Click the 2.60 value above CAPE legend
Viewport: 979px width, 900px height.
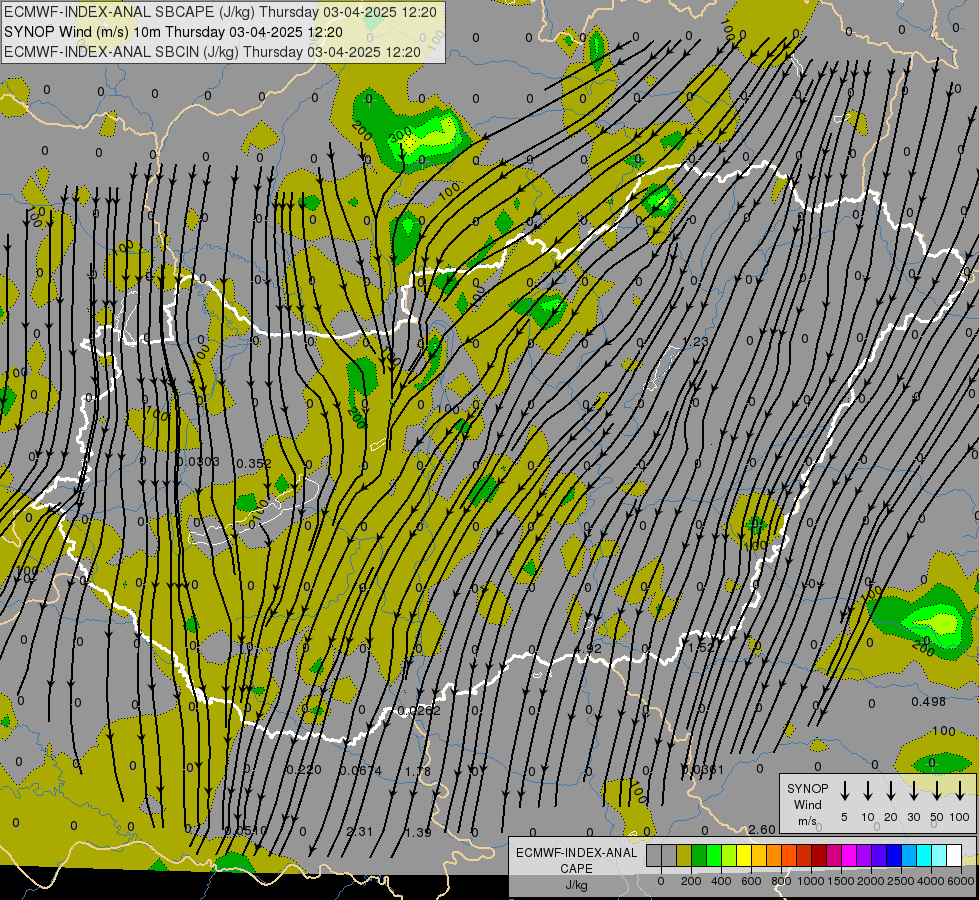[762, 829]
